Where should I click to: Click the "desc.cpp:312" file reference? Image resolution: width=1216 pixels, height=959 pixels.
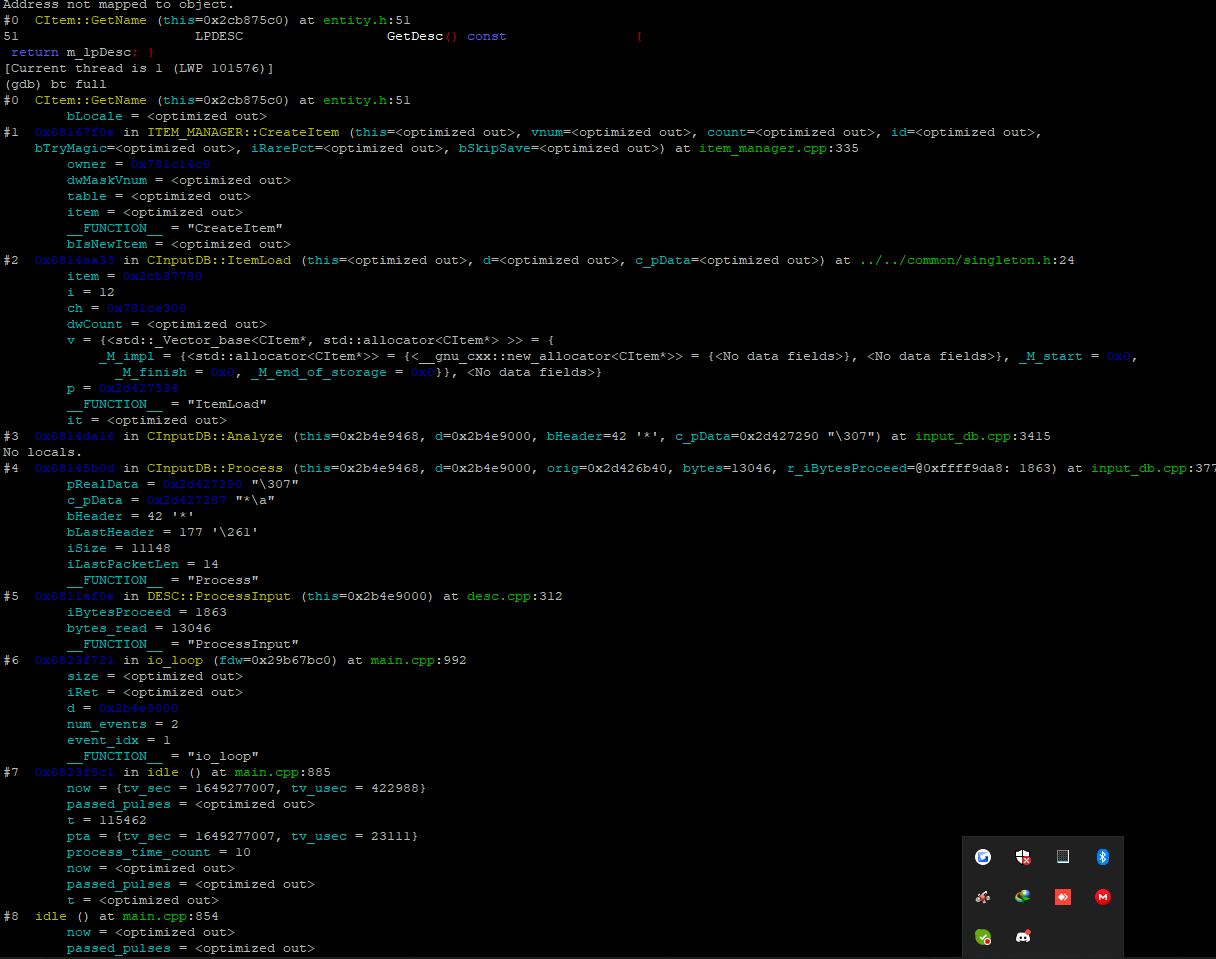click(x=514, y=596)
